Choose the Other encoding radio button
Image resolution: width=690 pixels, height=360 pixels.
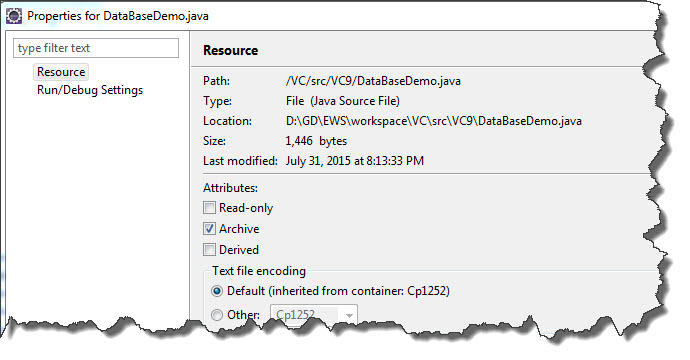tap(217, 315)
